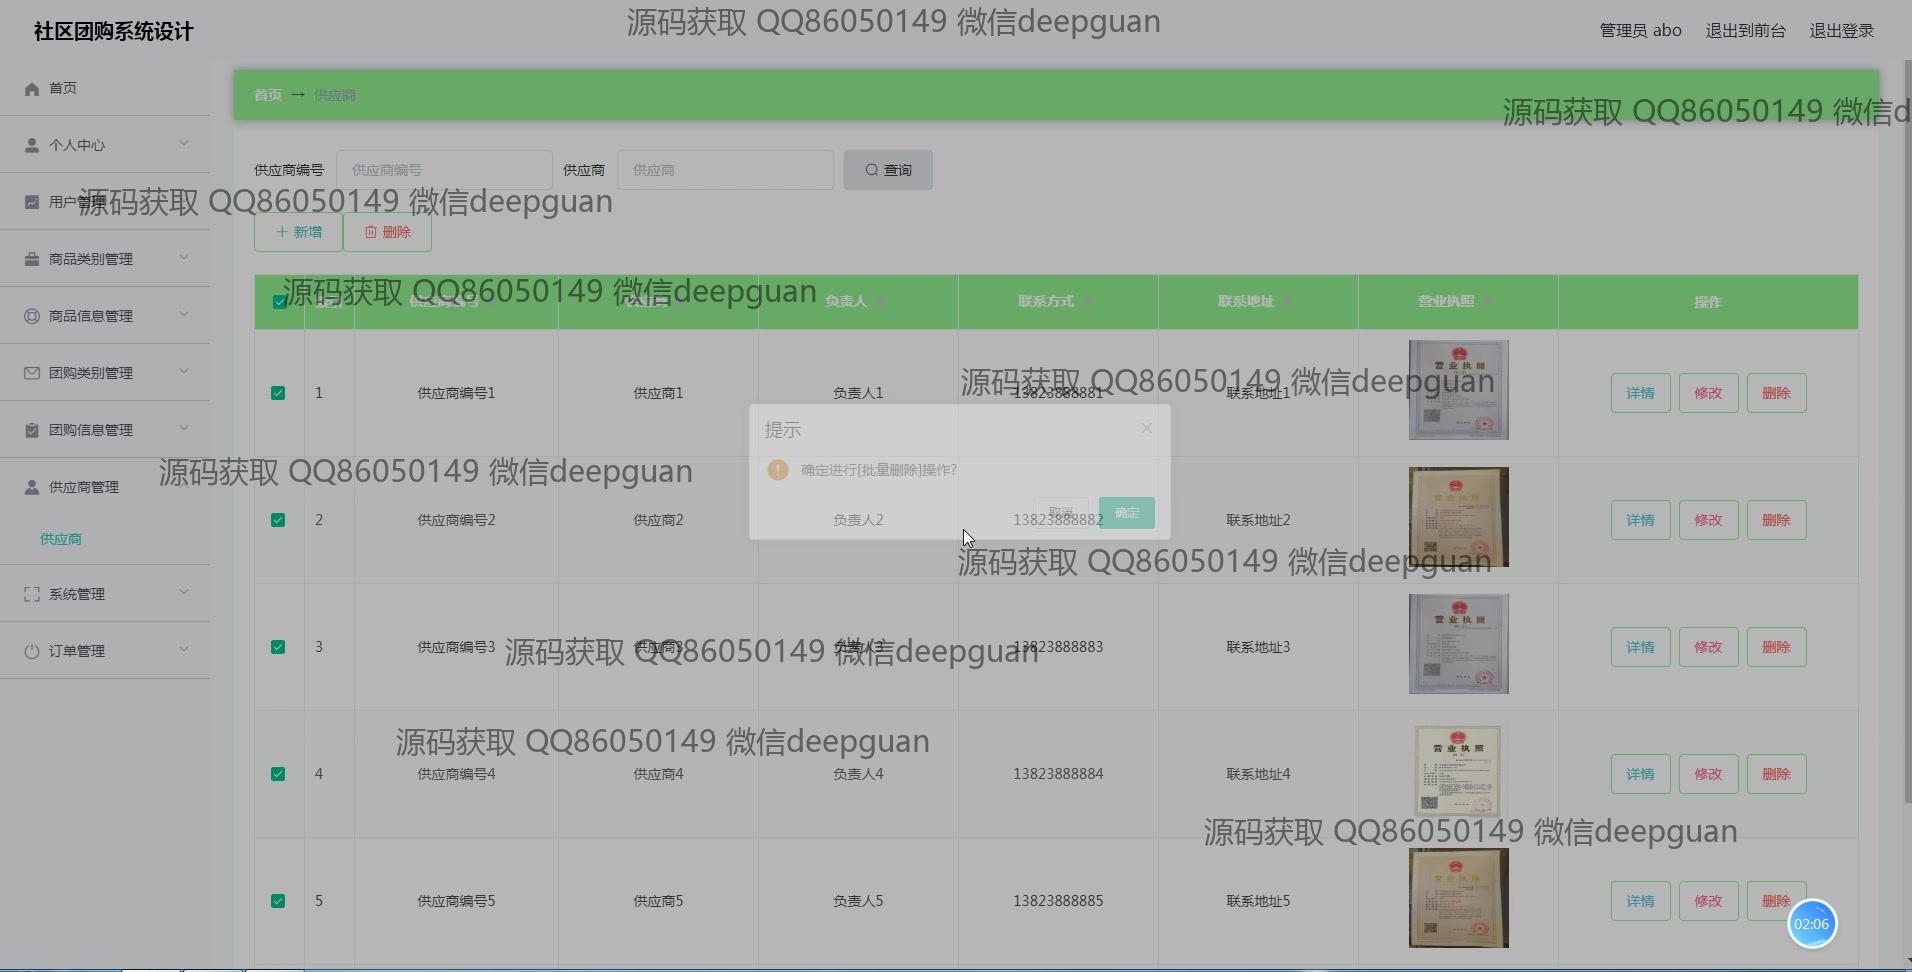Click the power icon beside 订单管理
1912x972 pixels.
(32, 651)
